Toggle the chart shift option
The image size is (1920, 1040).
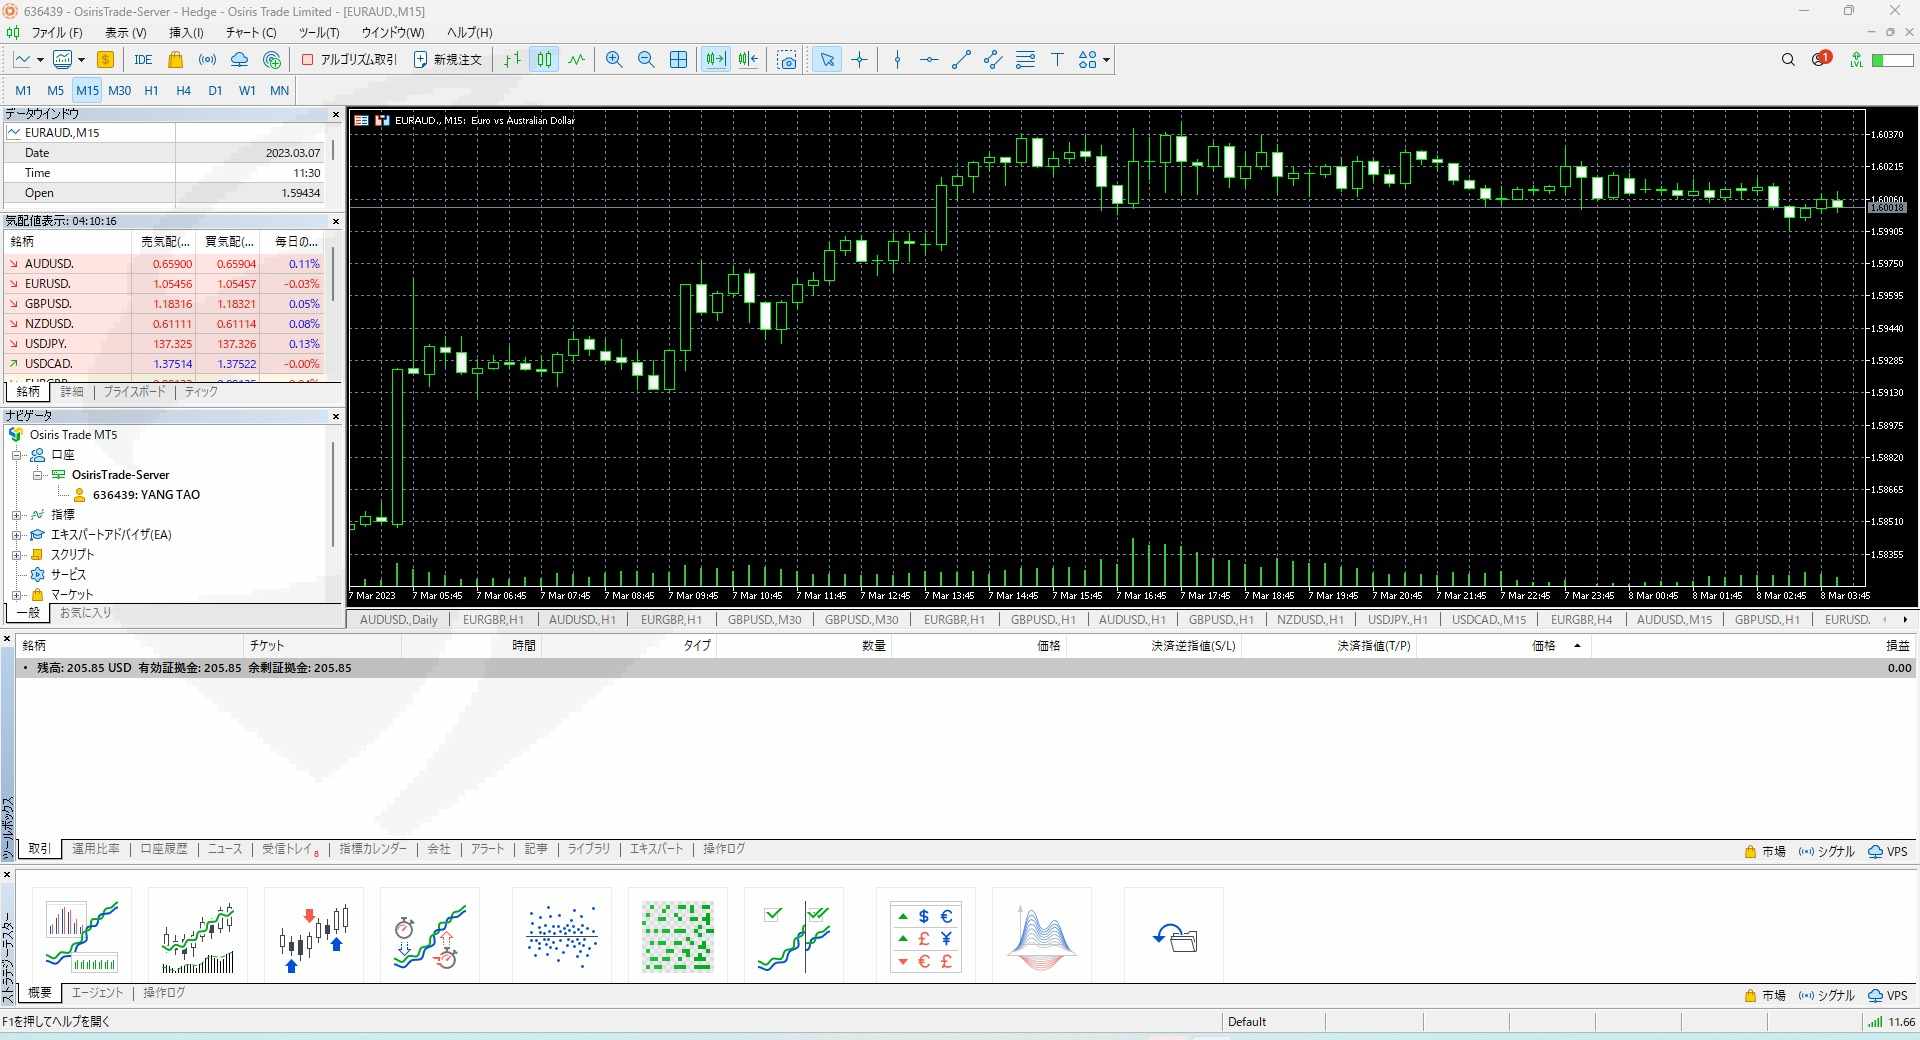pos(748,60)
